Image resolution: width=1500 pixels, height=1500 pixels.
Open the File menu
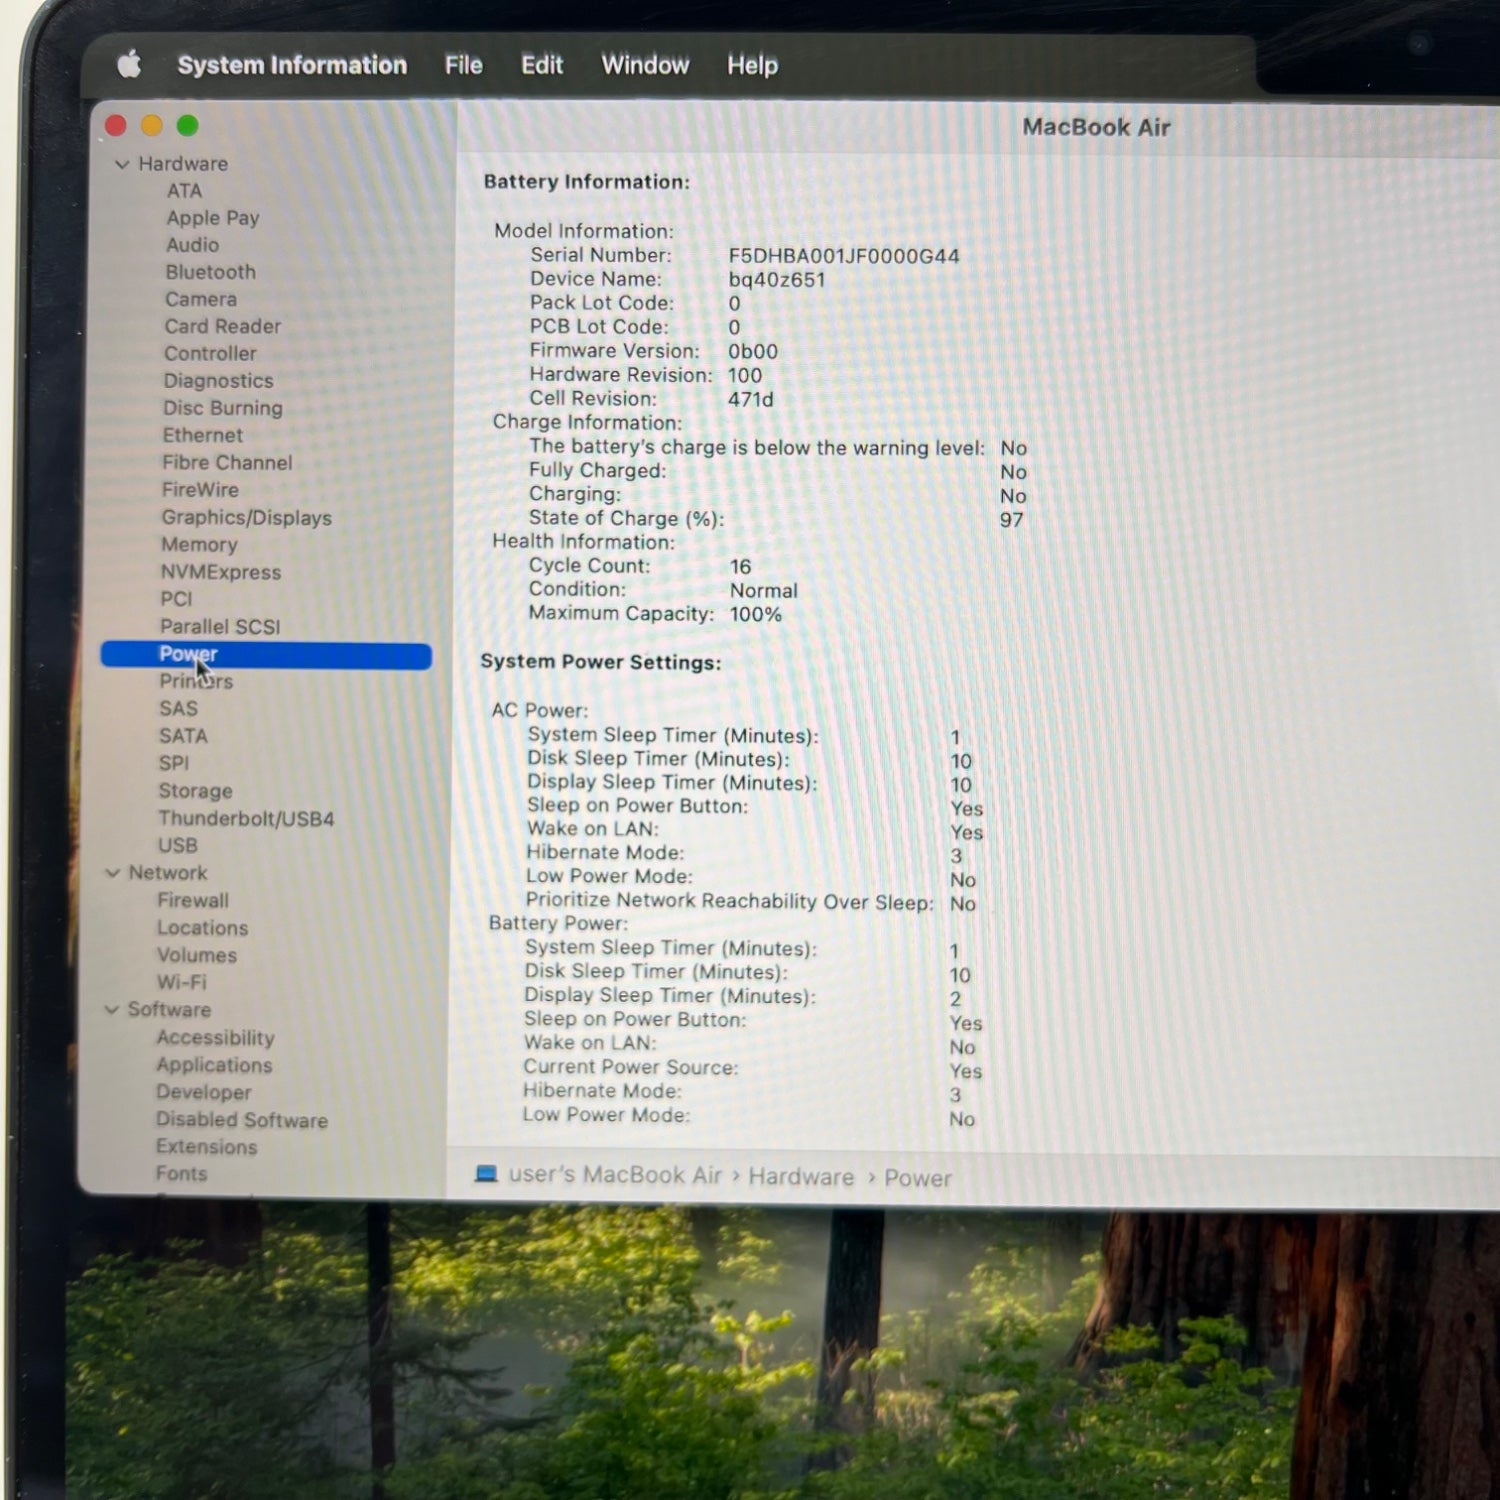(463, 65)
